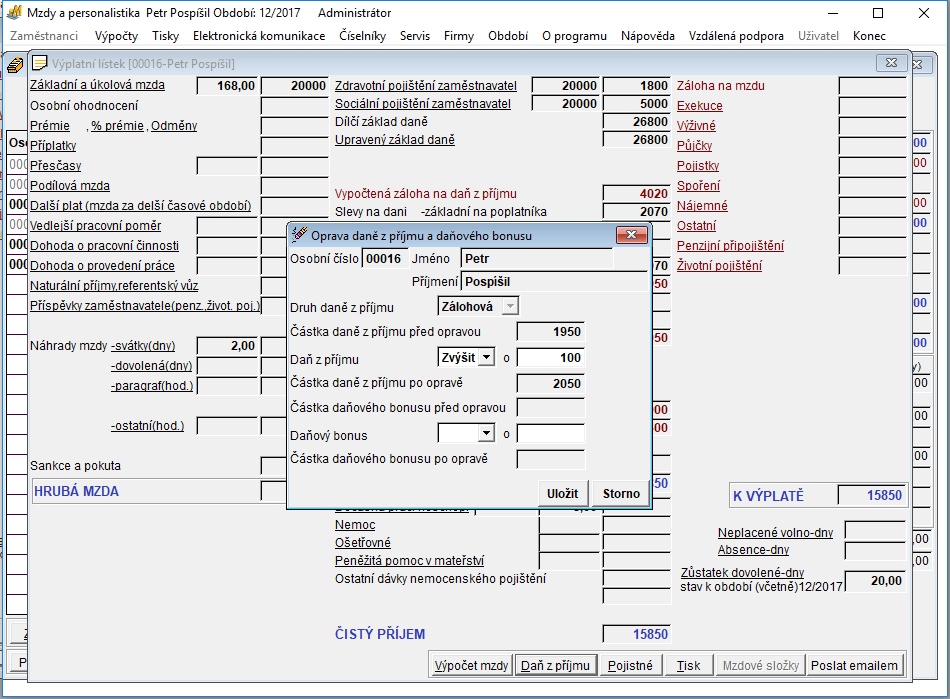
Task: Click the Uložit button
Action: [x=563, y=494]
